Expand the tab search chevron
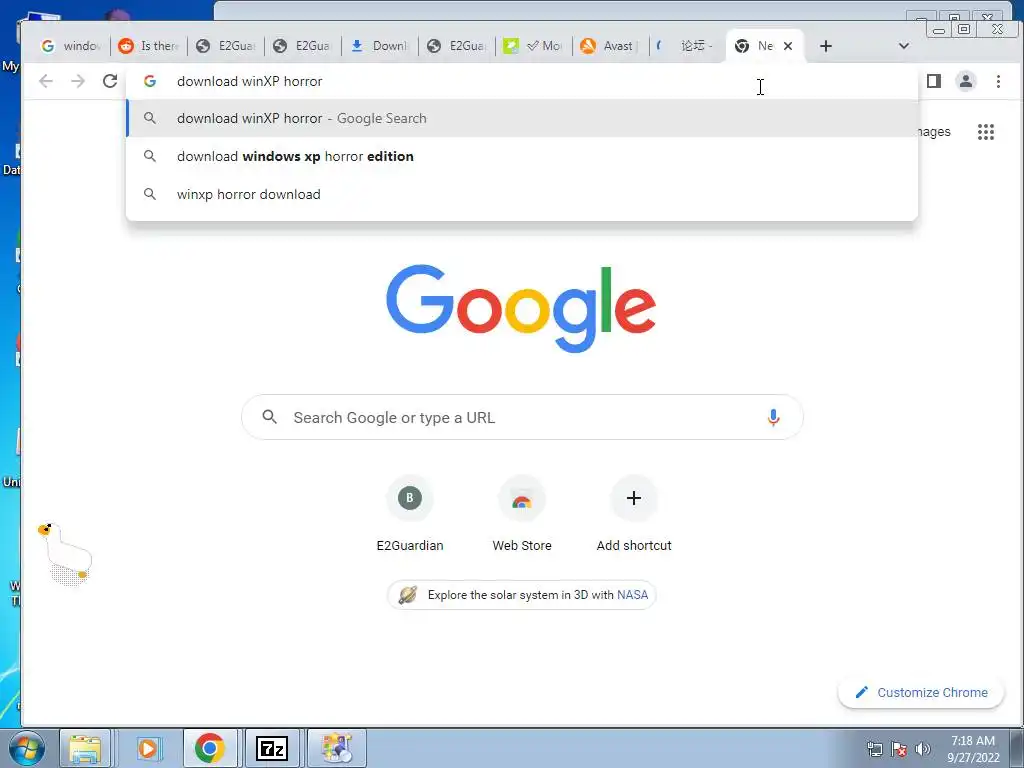The image size is (1024, 768). click(903, 46)
